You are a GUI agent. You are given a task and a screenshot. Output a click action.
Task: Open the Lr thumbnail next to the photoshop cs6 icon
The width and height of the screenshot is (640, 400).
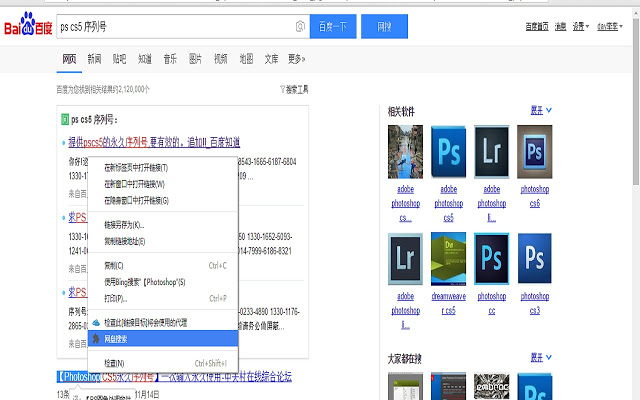pos(491,152)
